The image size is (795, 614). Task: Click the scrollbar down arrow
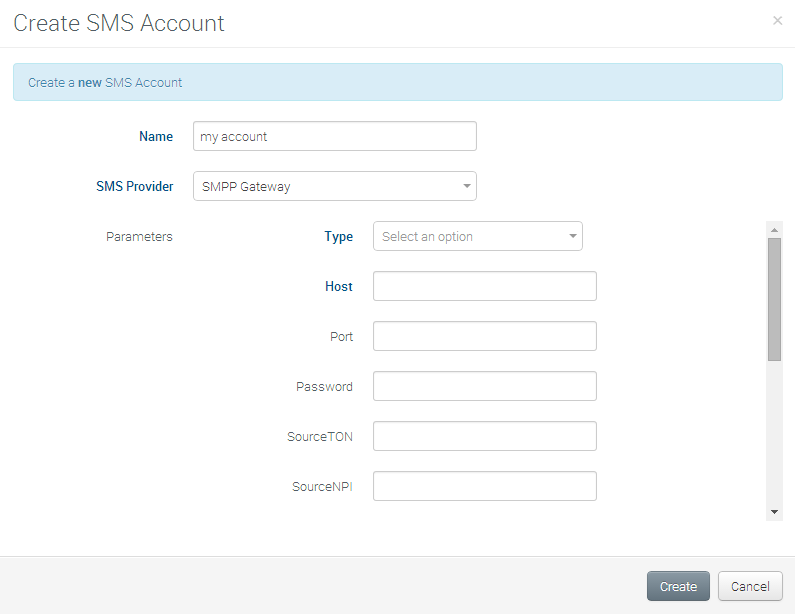coord(774,511)
